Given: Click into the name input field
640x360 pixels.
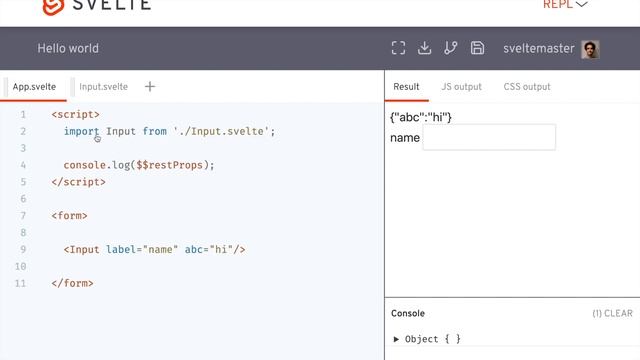Looking at the screenshot, I should [x=489, y=138].
